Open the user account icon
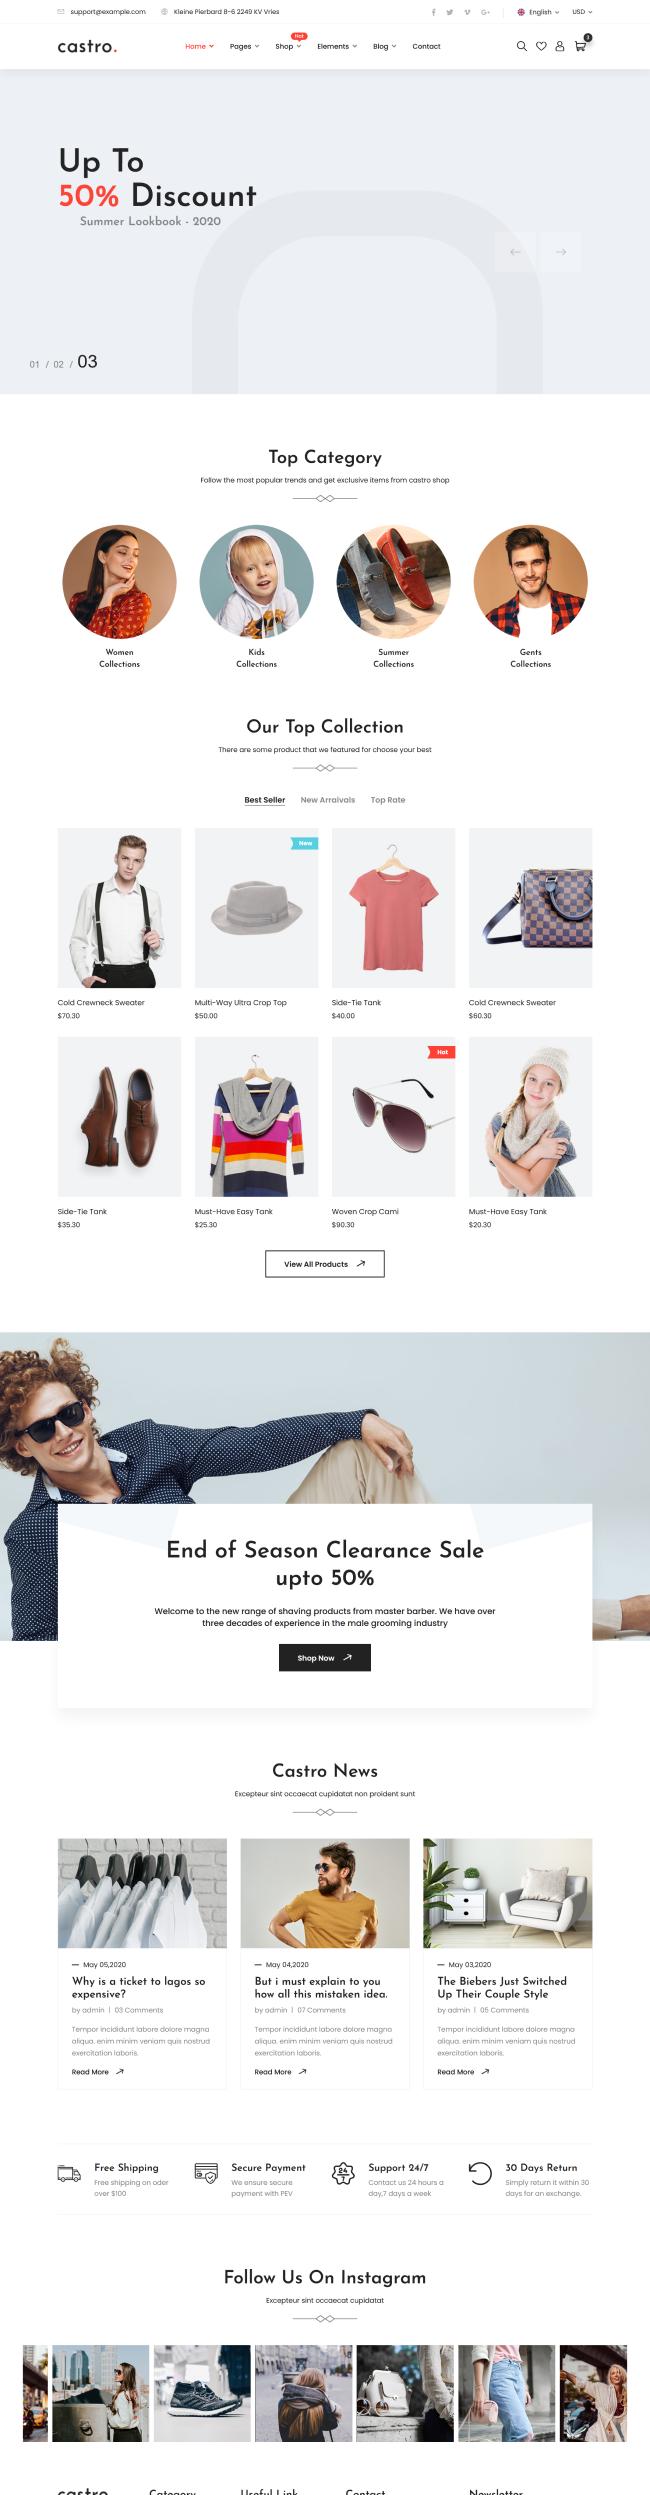650x2495 pixels. [560, 46]
